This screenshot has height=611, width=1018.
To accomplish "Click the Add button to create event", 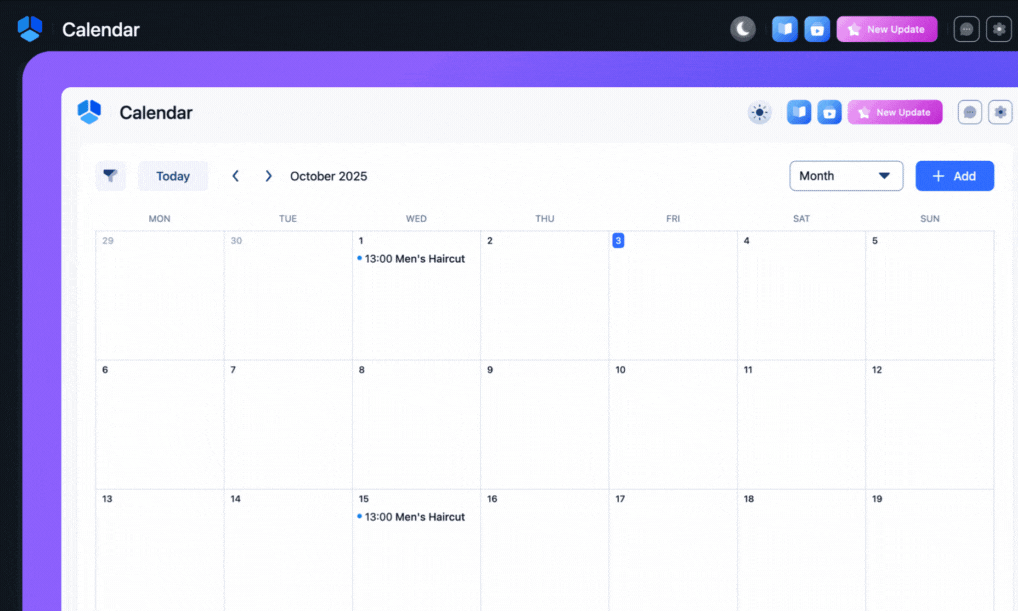I will 954,176.
